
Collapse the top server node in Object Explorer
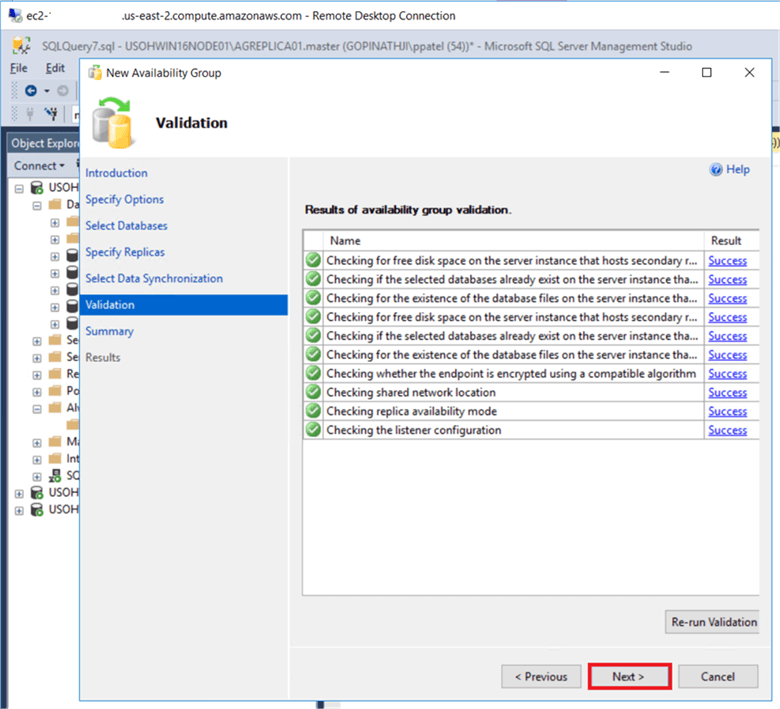click(x=19, y=187)
